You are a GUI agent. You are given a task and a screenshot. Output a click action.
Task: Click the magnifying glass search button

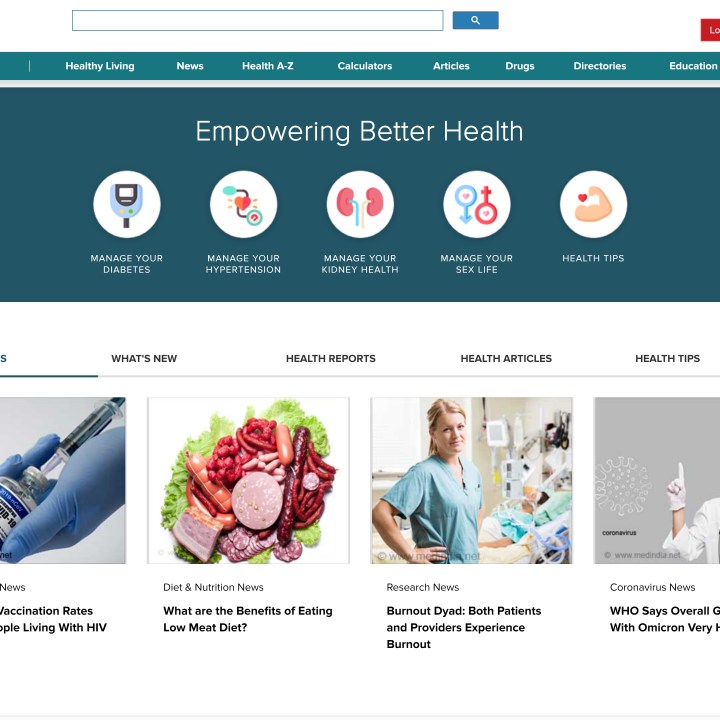[x=475, y=20]
